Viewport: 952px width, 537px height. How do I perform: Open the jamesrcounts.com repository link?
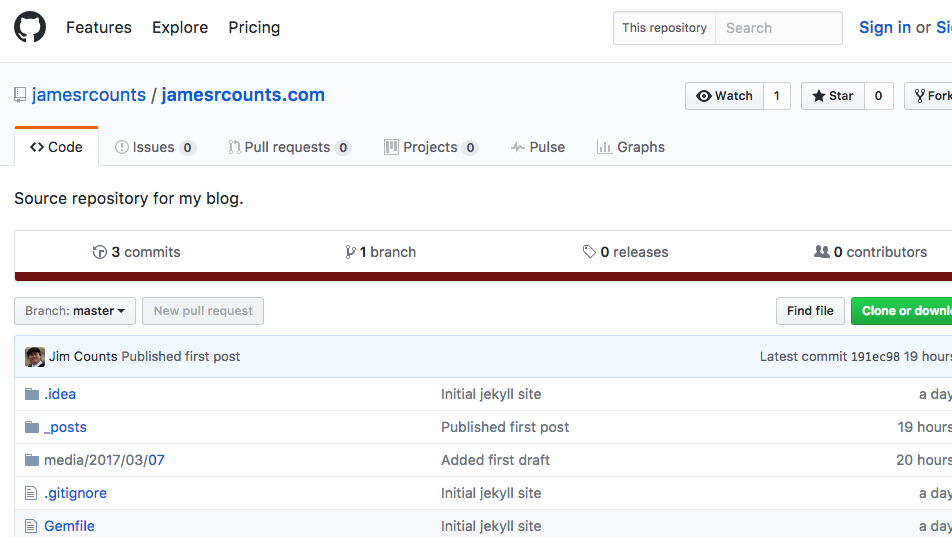coord(243,95)
